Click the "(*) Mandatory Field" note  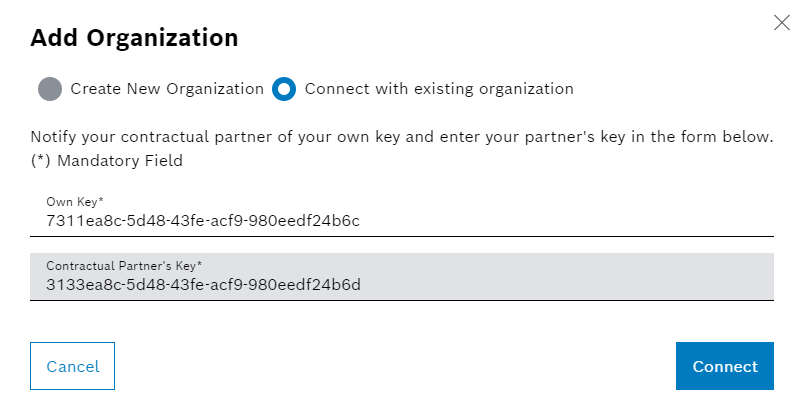pyautogui.click(x=107, y=160)
